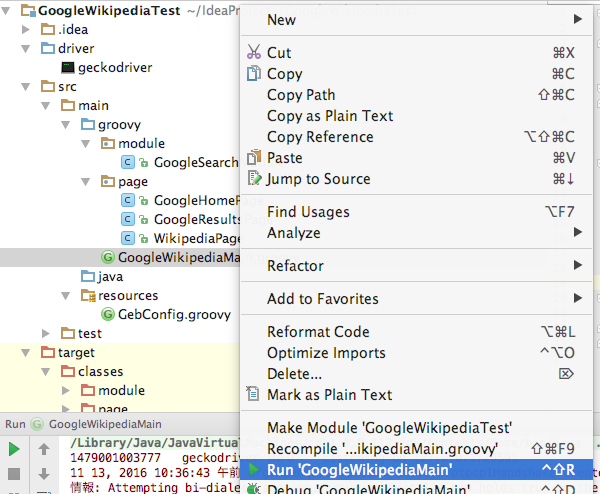
Task: Collapse the page package under groovy
Action: (85, 182)
